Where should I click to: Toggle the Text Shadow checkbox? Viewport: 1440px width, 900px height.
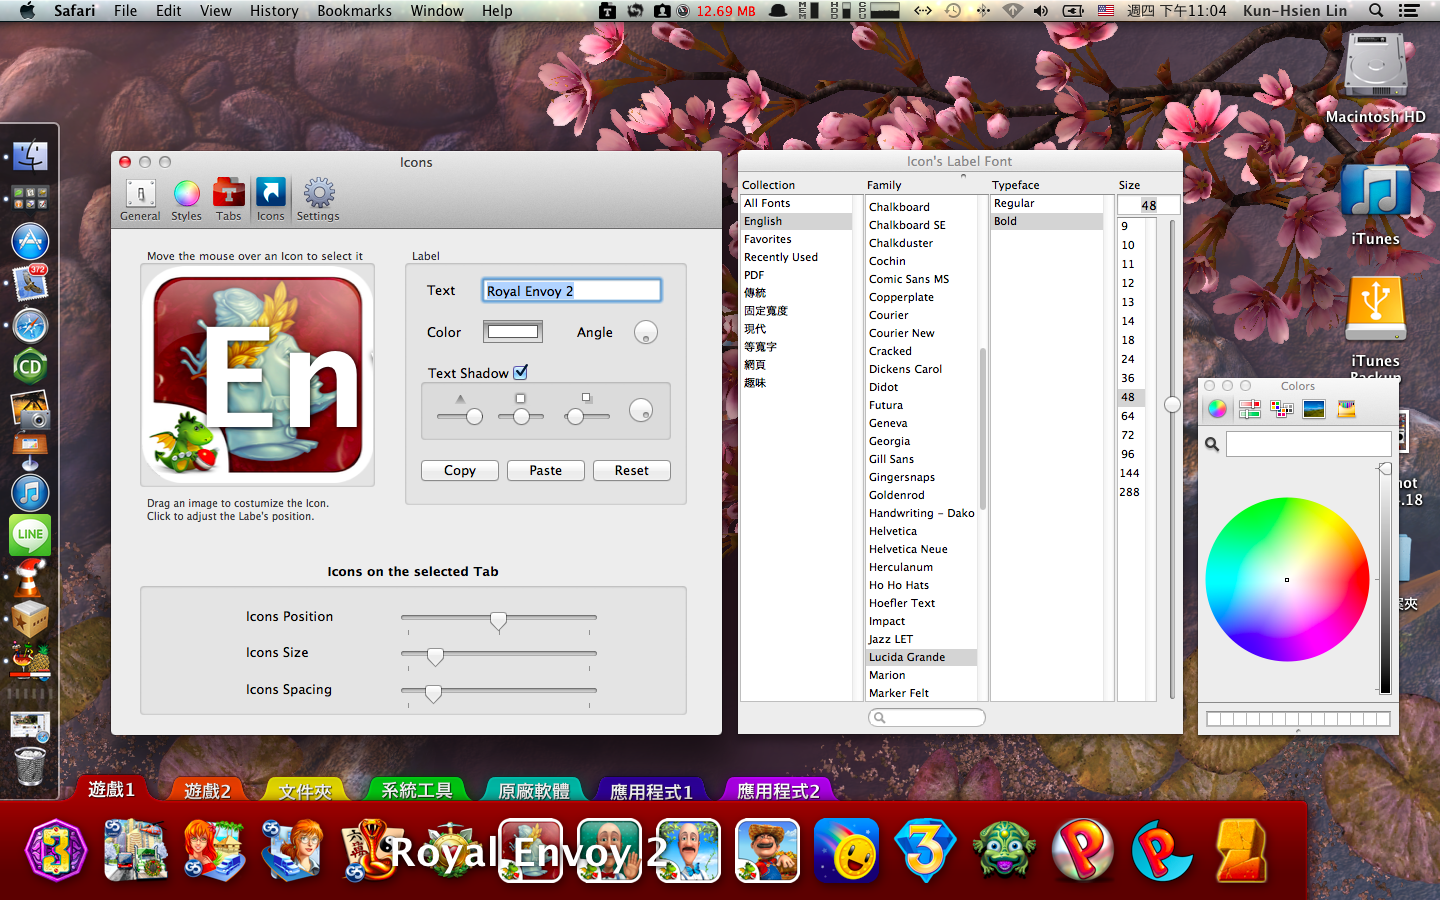pyautogui.click(x=521, y=372)
